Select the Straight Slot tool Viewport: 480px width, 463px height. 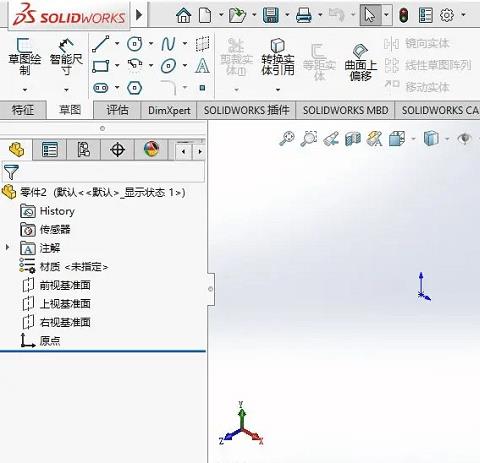tap(101, 88)
